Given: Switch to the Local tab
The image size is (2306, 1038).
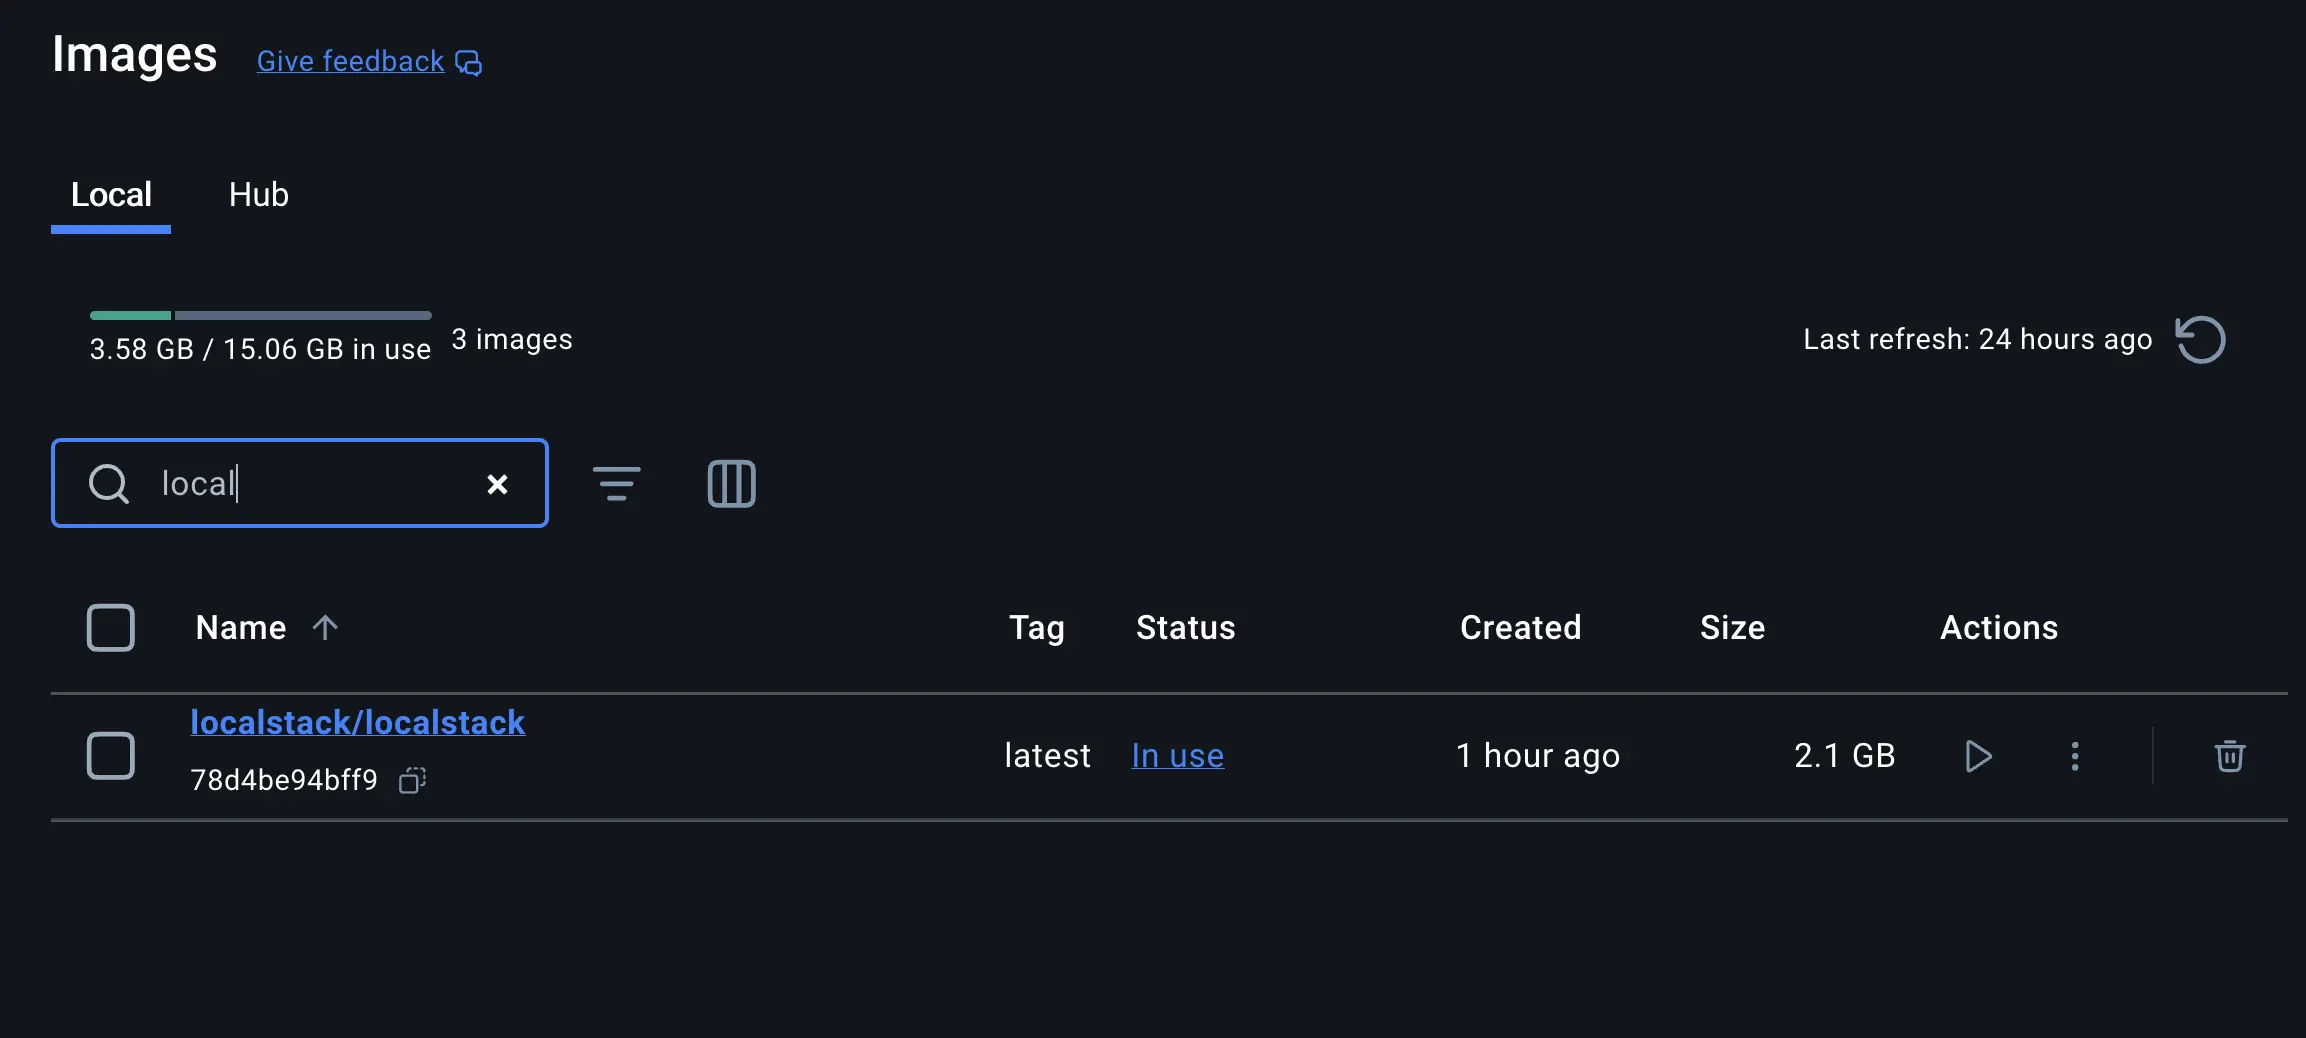Looking at the screenshot, I should 111,194.
